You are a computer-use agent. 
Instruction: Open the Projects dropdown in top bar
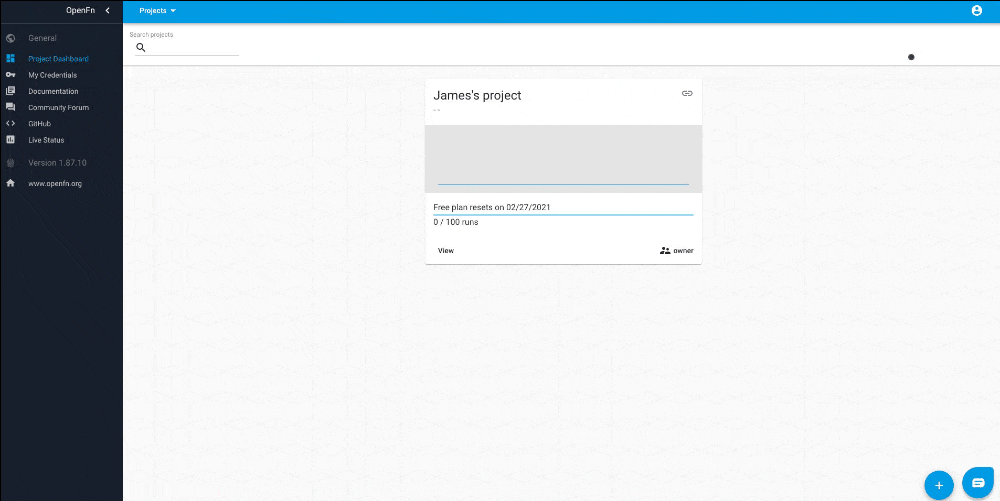coord(158,11)
